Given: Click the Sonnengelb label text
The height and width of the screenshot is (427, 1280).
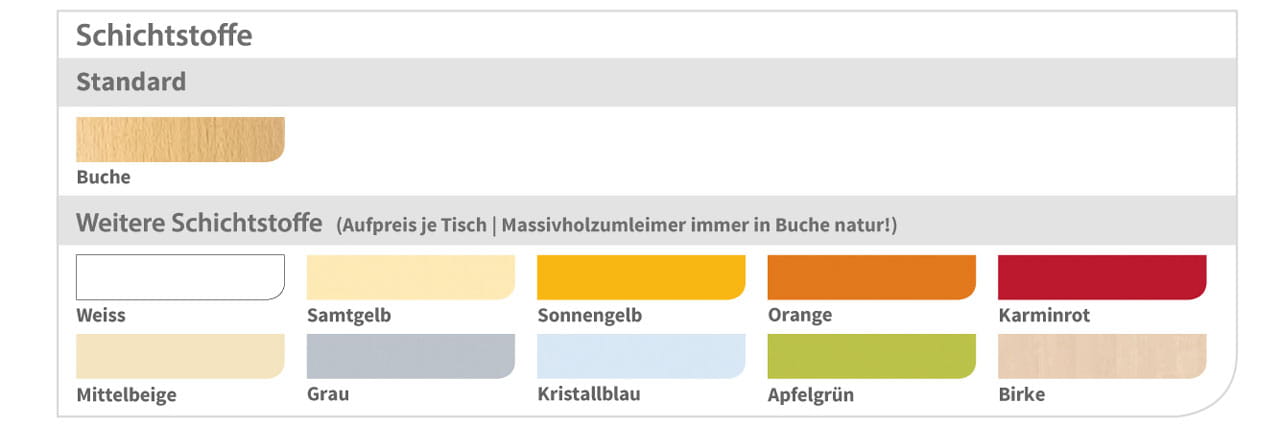Looking at the screenshot, I should tap(589, 316).
